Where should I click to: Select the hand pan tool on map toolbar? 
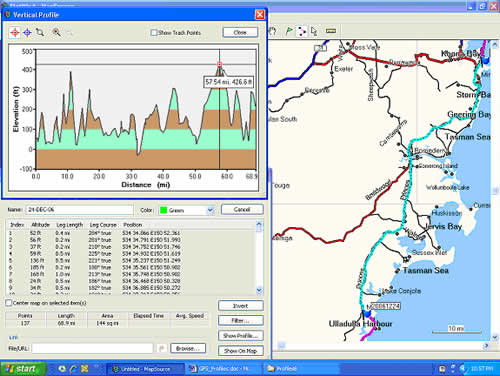click(273, 31)
